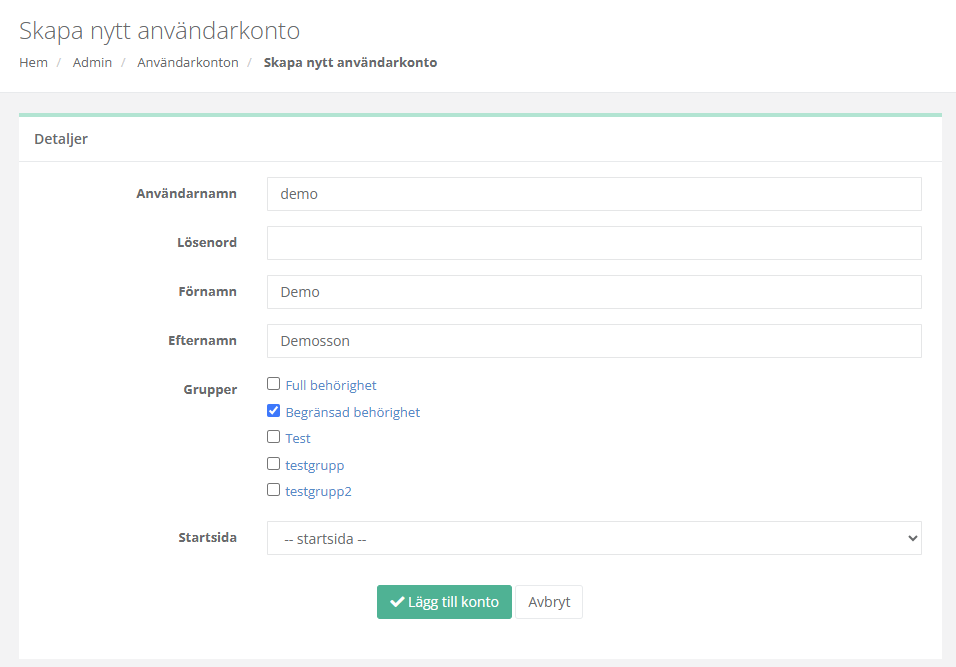Go to the Admin breadcrumb

click(92, 62)
